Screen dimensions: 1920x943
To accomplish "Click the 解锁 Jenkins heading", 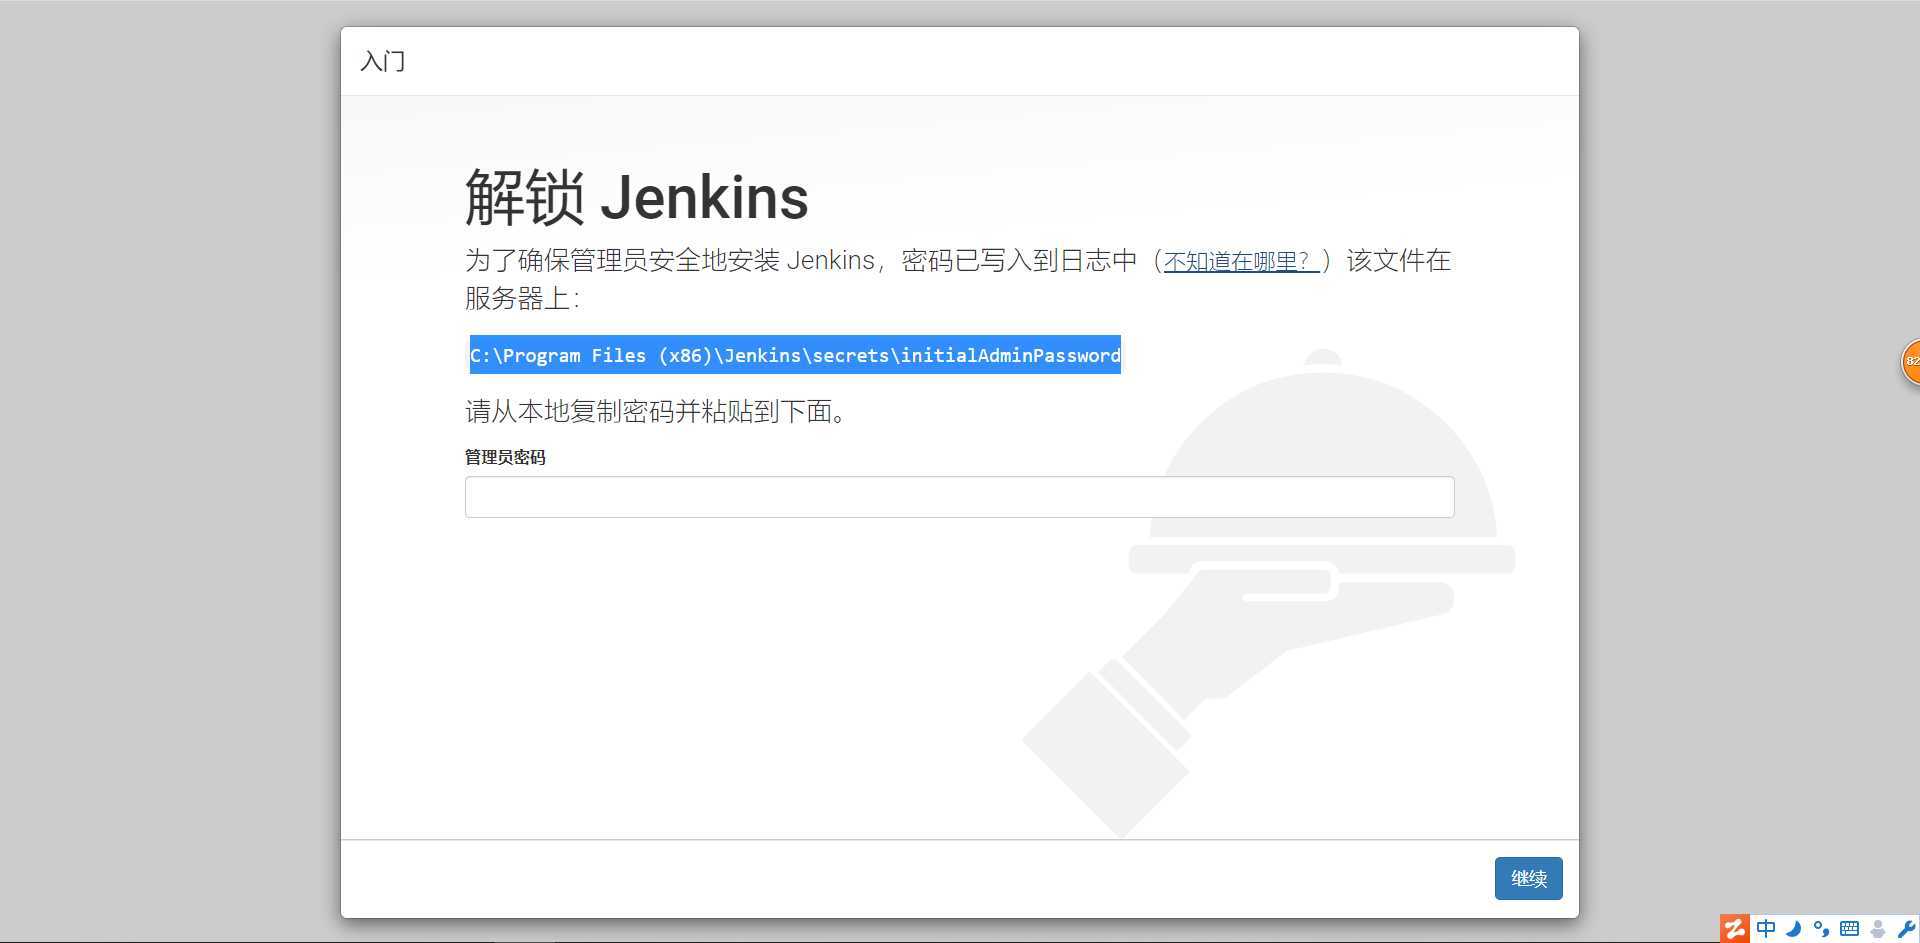I will [637, 197].
